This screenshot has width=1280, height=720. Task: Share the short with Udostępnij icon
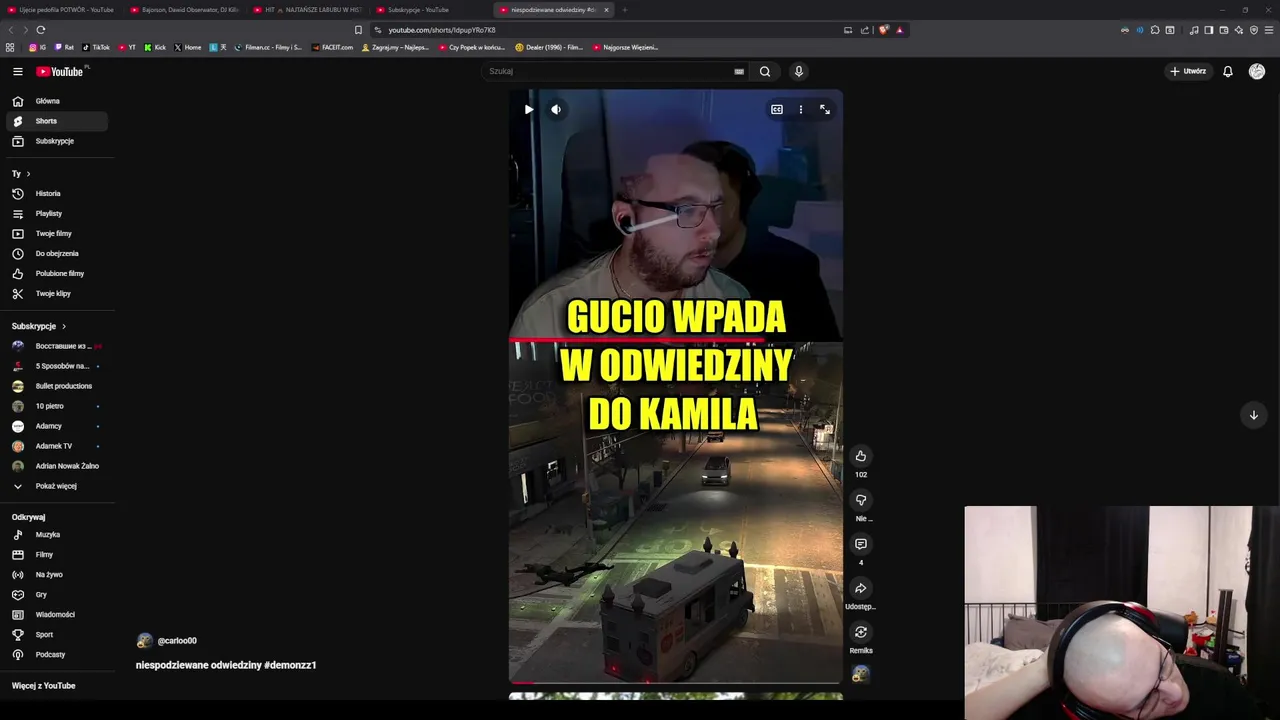[860, 588]
